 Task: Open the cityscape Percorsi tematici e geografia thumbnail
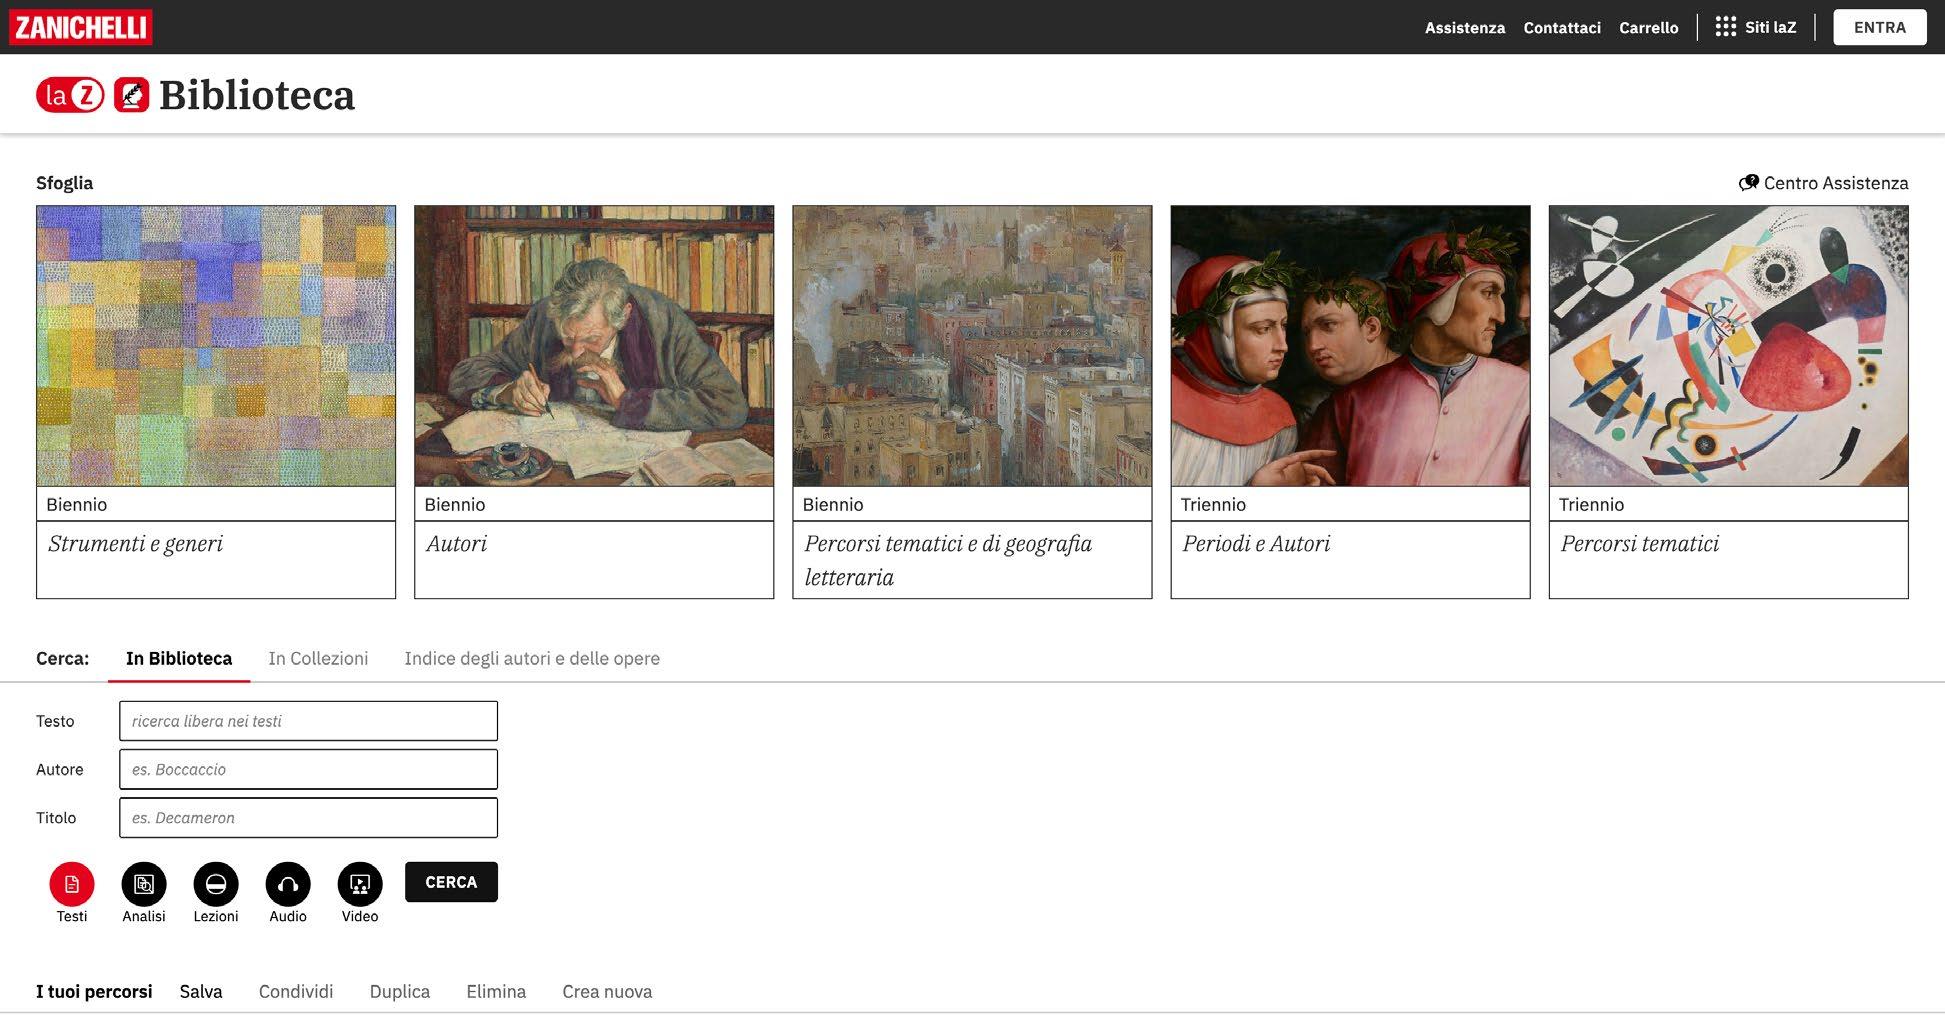point(972,346)
